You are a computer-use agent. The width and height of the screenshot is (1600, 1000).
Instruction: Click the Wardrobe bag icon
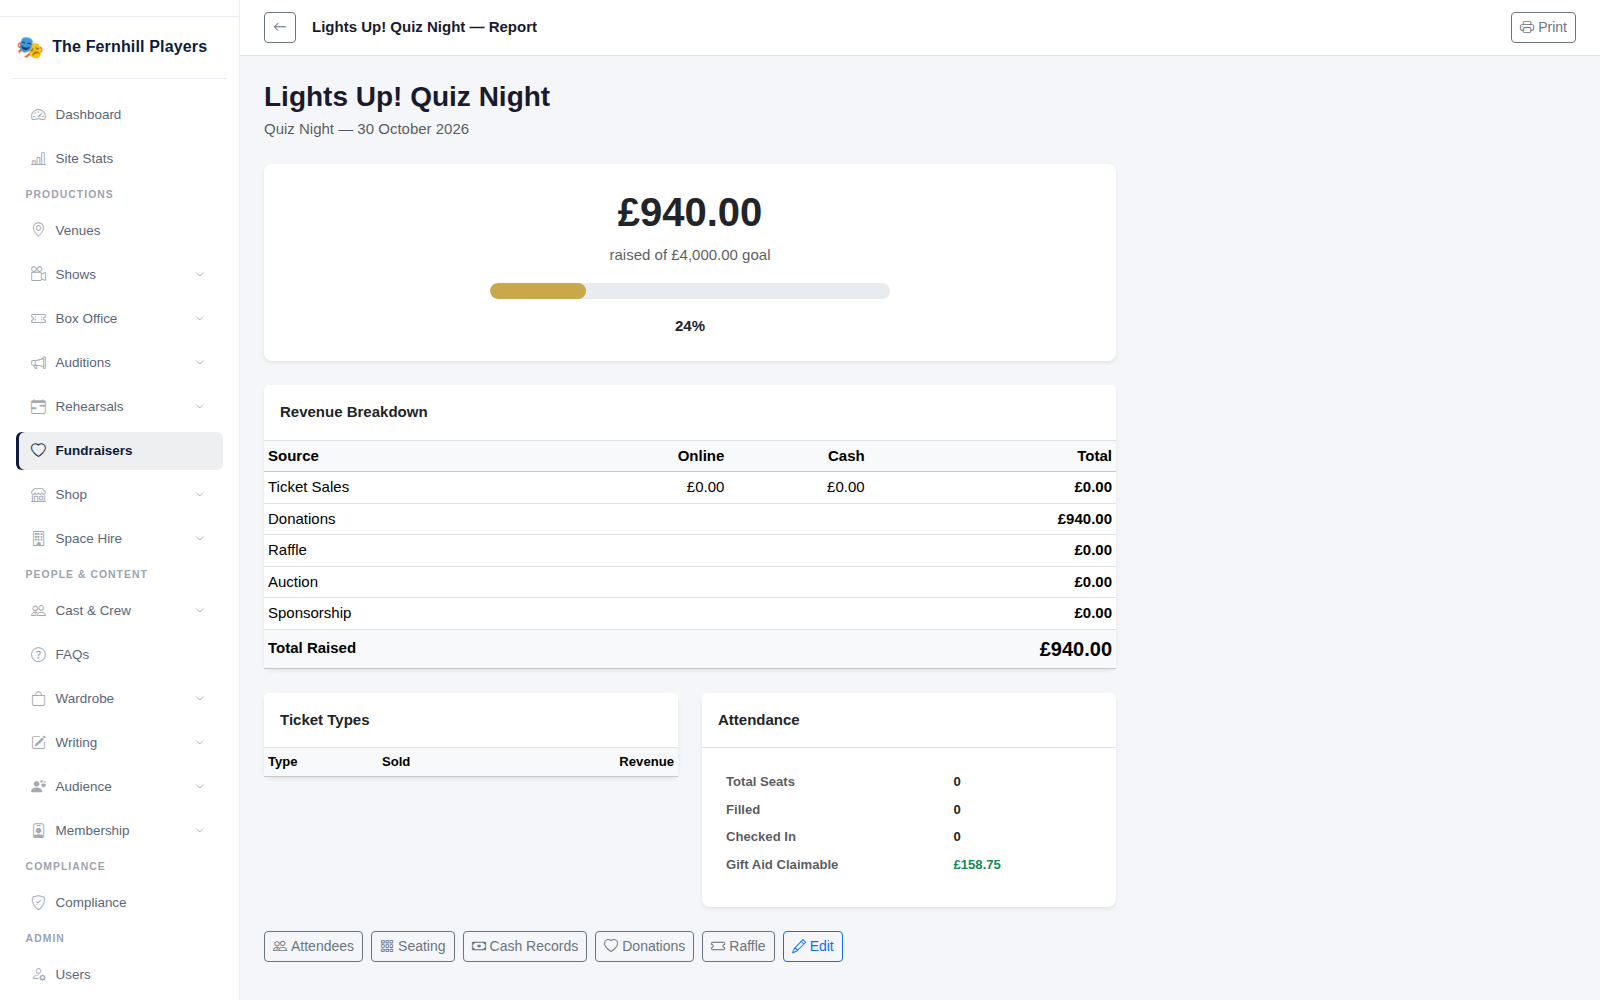pyautogui.click(x=38, y=699)
